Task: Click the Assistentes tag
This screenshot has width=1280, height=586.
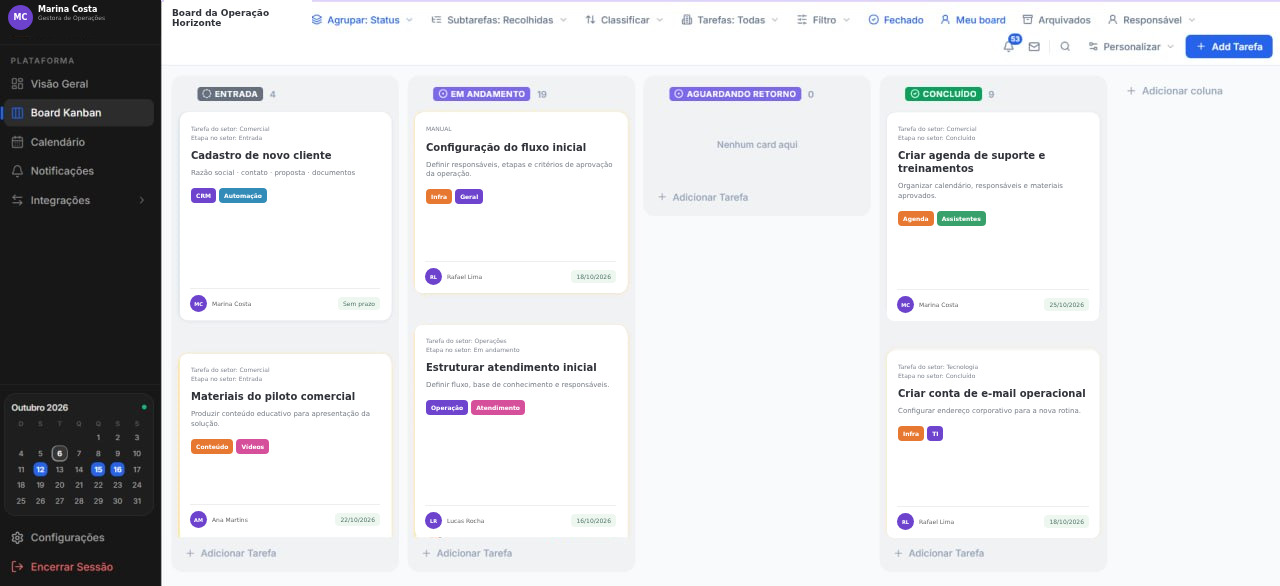Action: click(x=961, y=218)
